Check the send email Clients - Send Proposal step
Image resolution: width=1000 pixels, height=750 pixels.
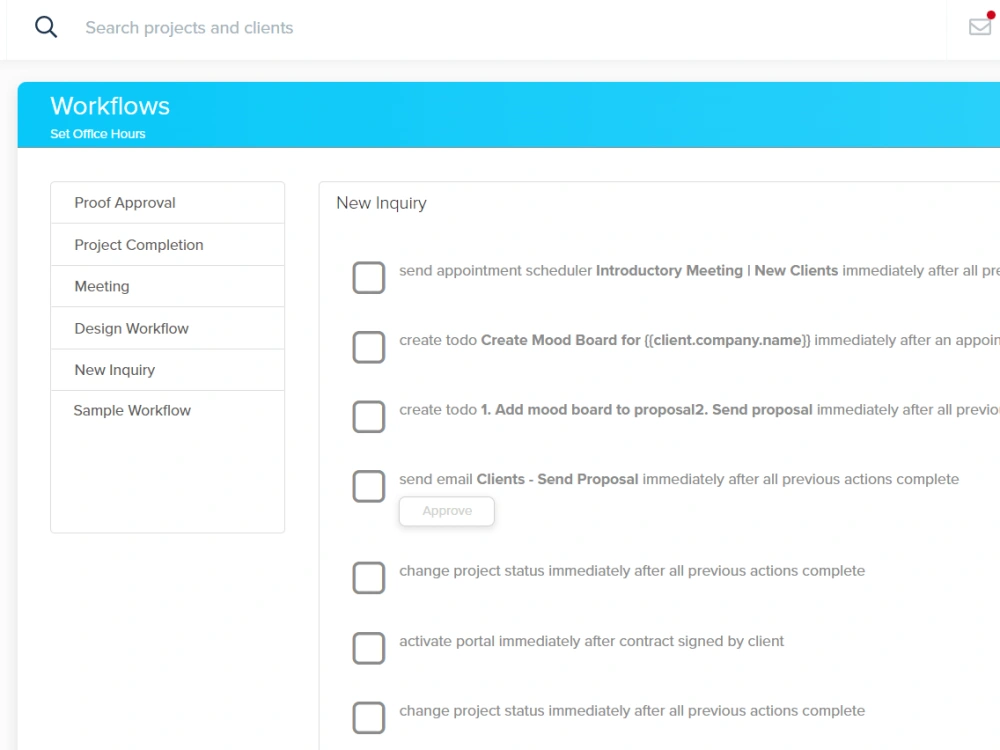369,485
